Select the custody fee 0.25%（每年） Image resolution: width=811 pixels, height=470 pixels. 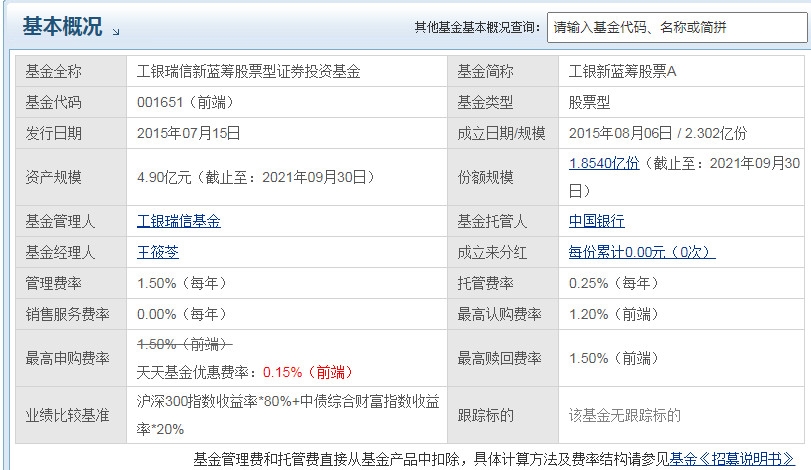pos(614,283)
